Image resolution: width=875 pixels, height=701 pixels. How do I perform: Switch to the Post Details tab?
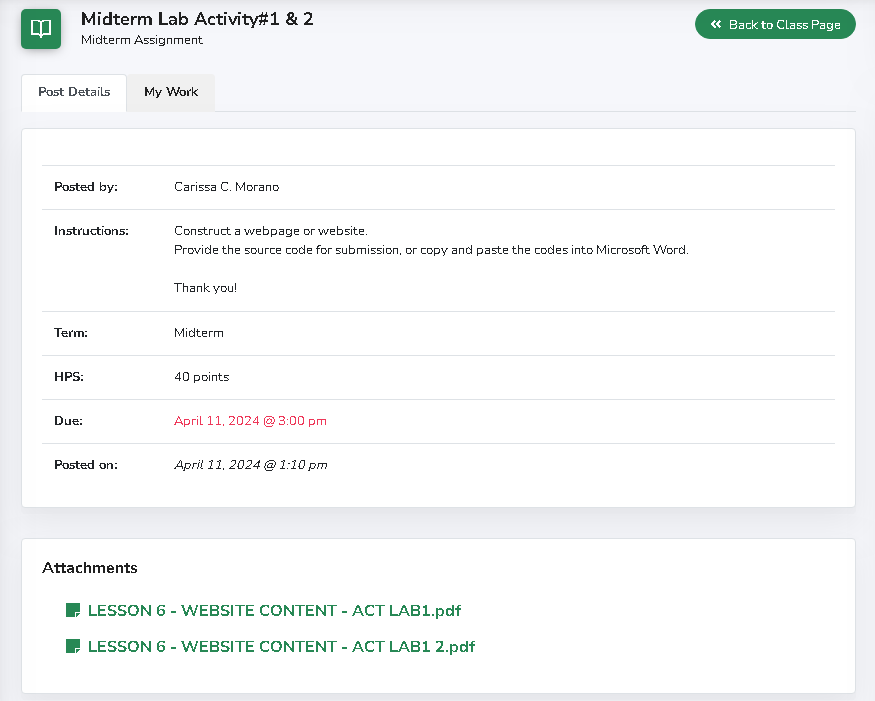(x=74, y=92)
